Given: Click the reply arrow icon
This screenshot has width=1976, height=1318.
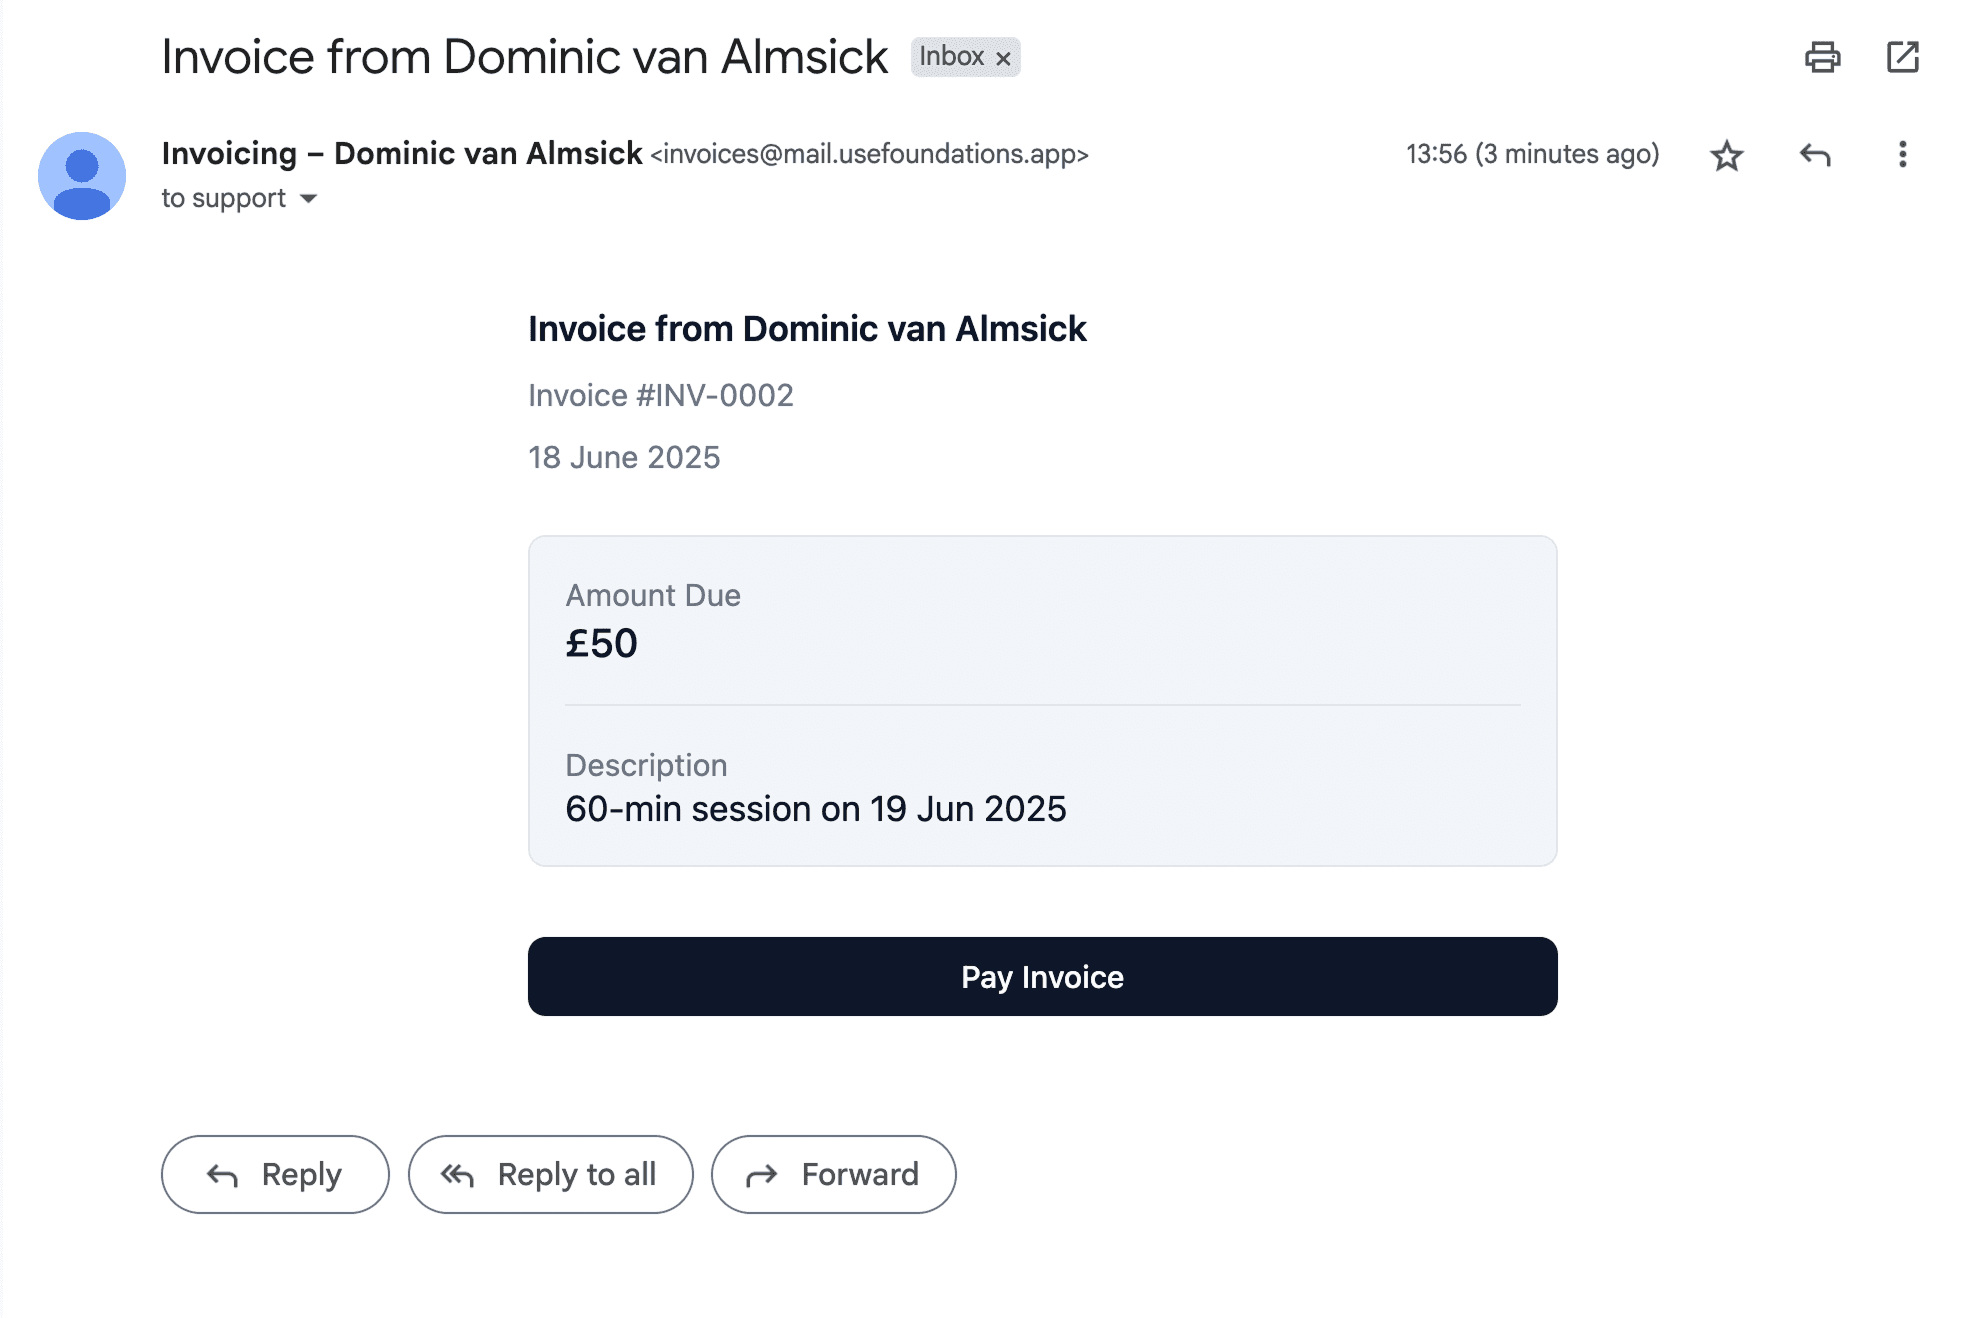Looking at the screenshot, I should 1815,155.
